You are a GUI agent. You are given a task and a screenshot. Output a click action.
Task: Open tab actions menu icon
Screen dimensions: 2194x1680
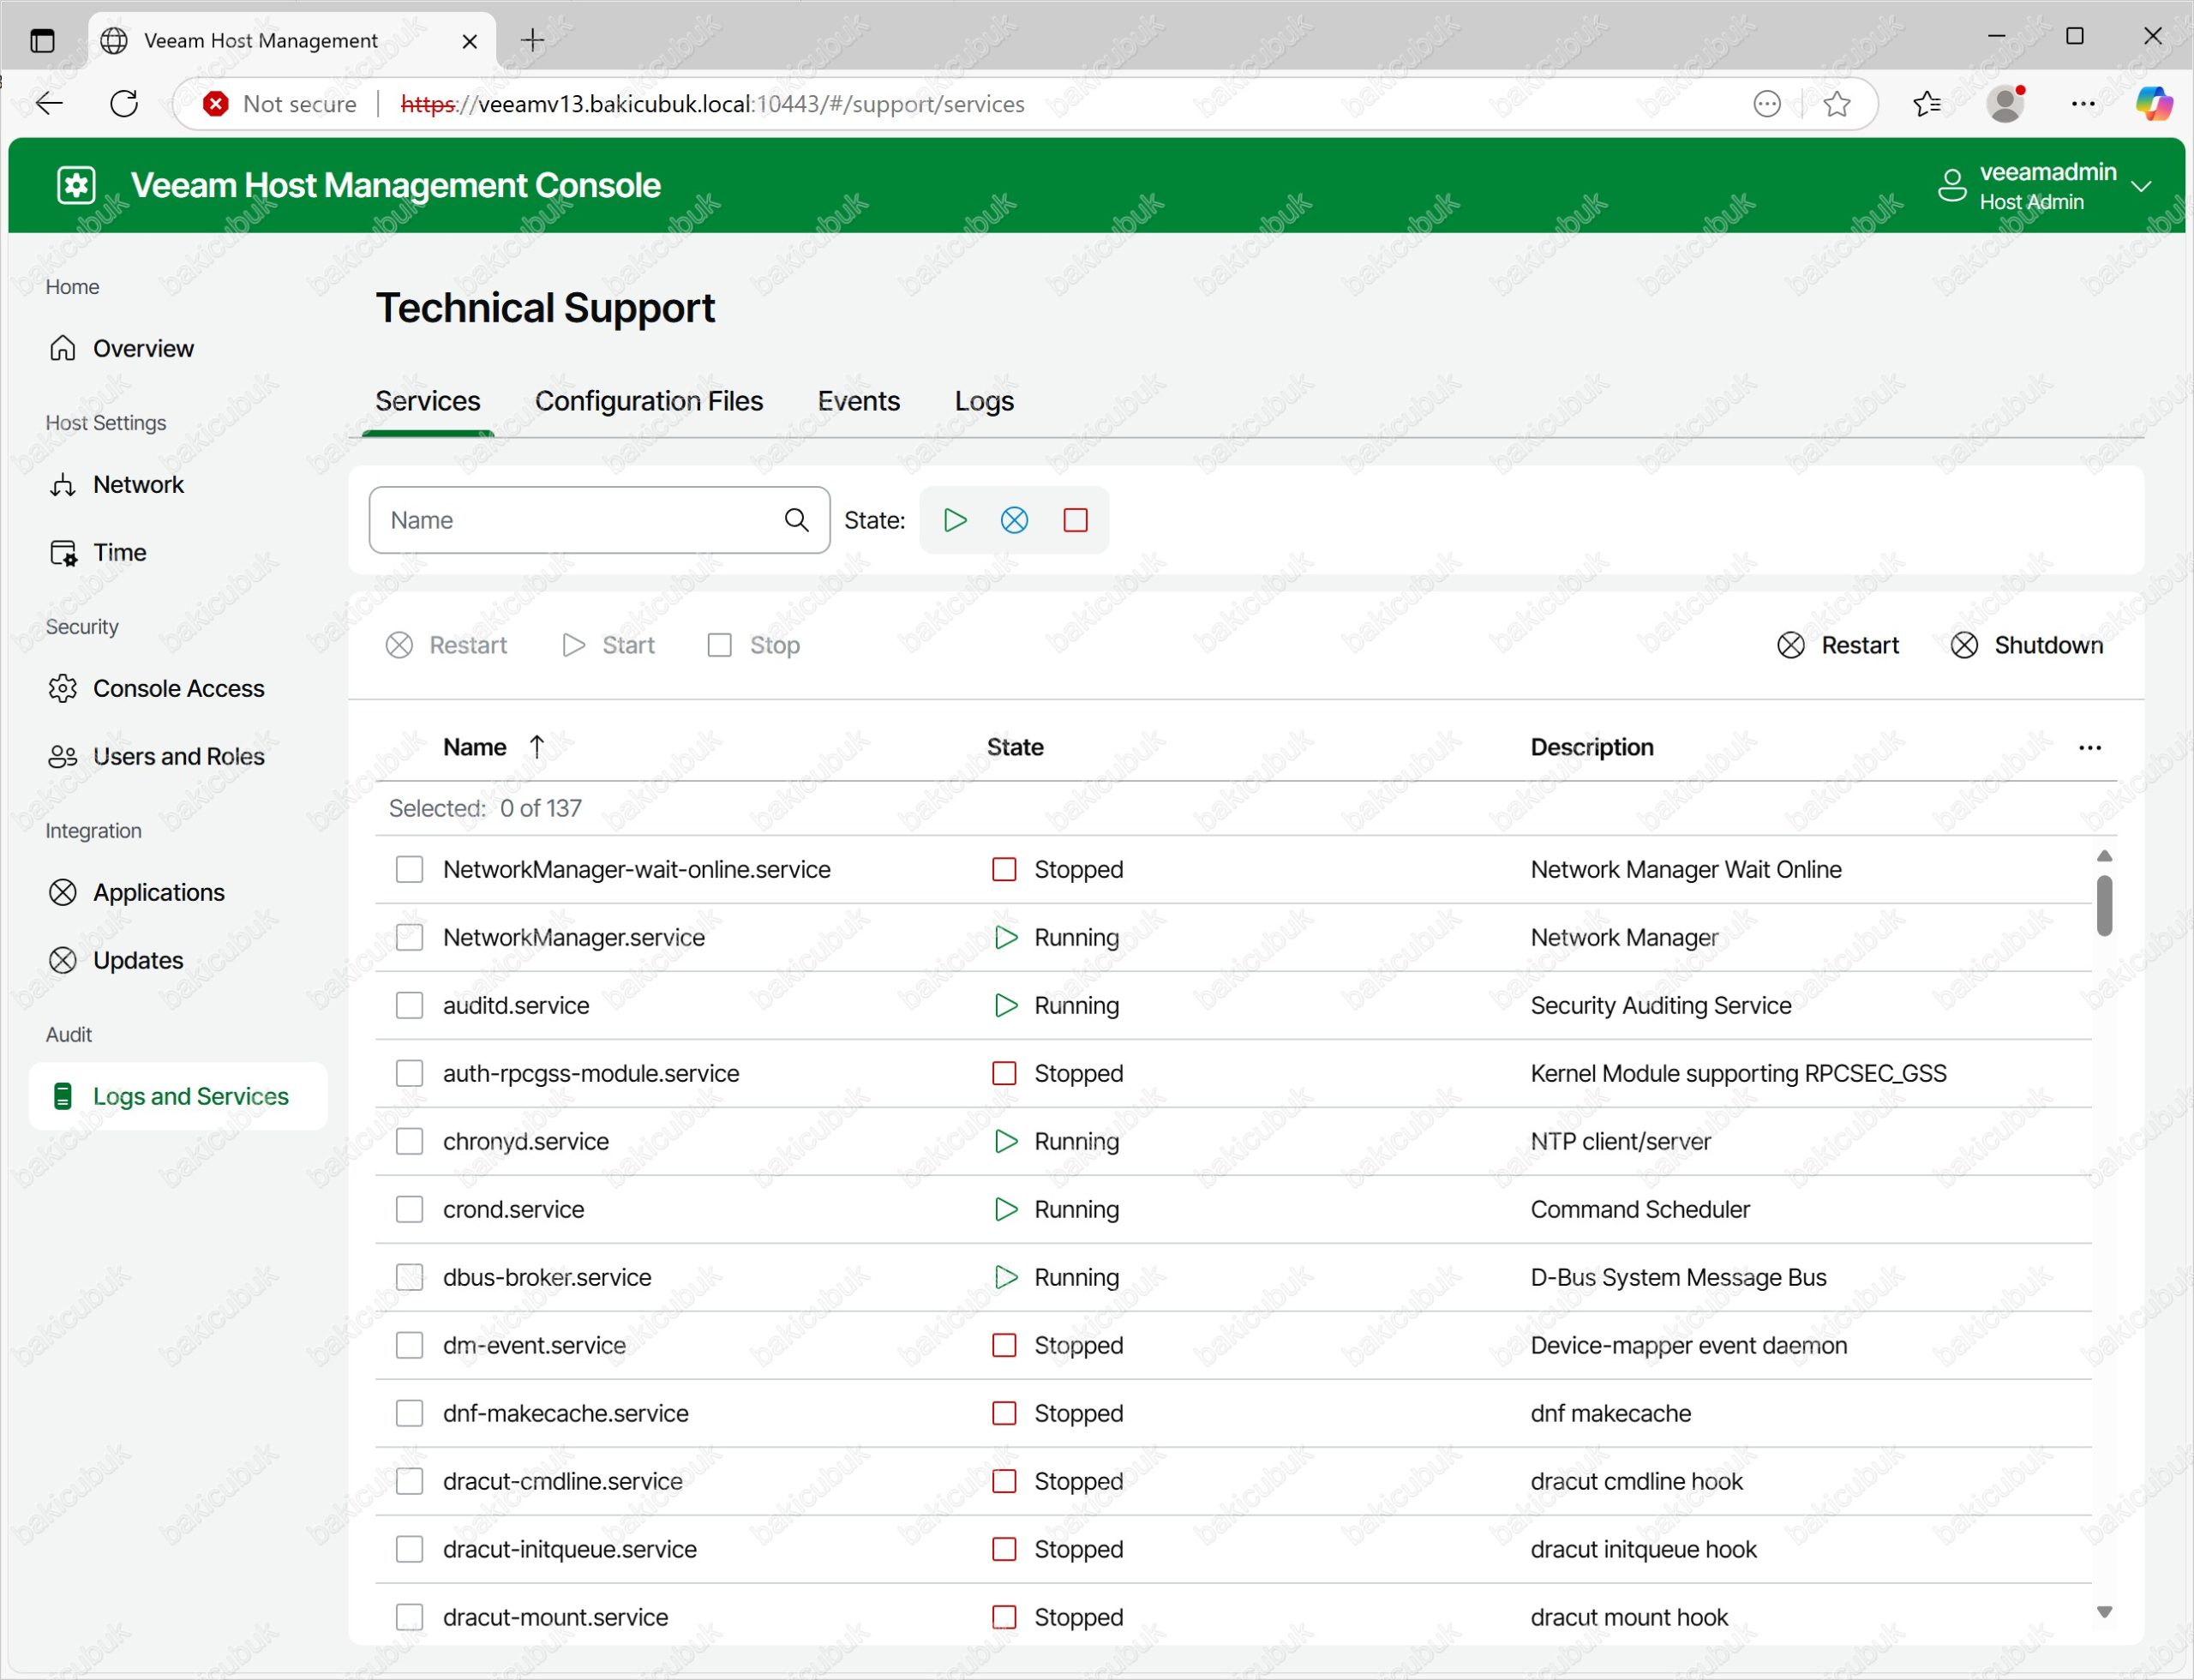pos(42,41)
